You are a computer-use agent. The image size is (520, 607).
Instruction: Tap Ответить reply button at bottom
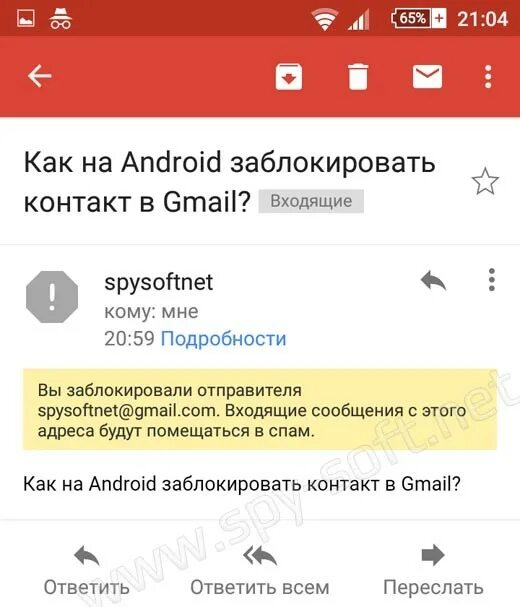pyautogui.click(x=87, y=571)
